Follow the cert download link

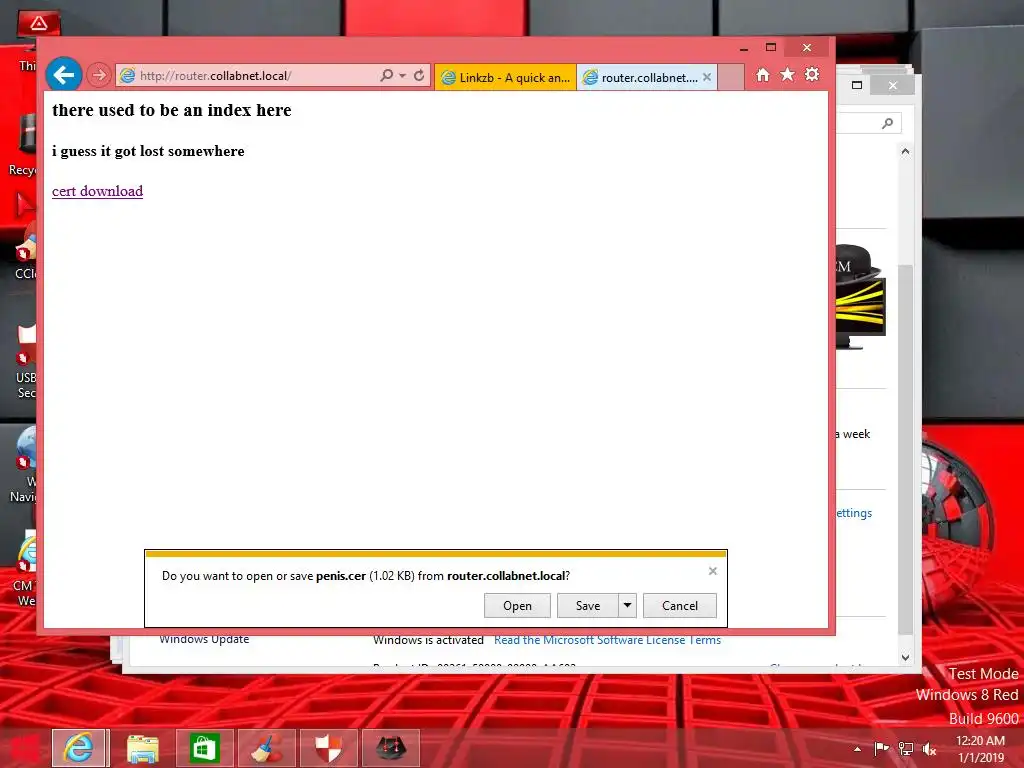pos(97,191)
